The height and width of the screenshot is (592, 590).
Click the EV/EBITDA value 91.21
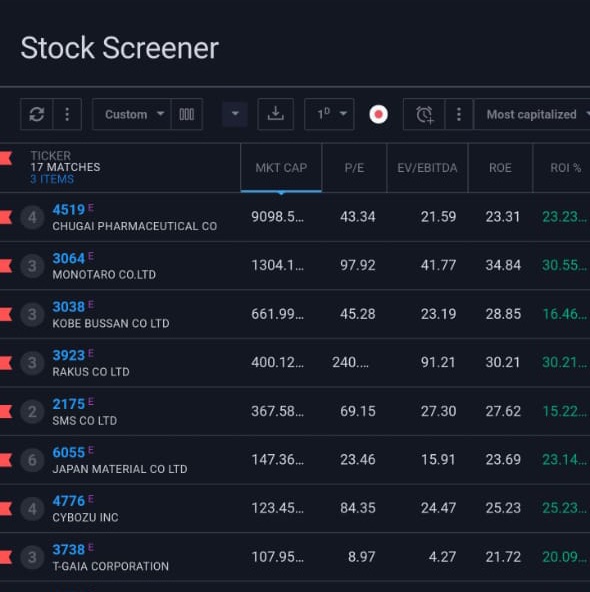pos(438,362)
